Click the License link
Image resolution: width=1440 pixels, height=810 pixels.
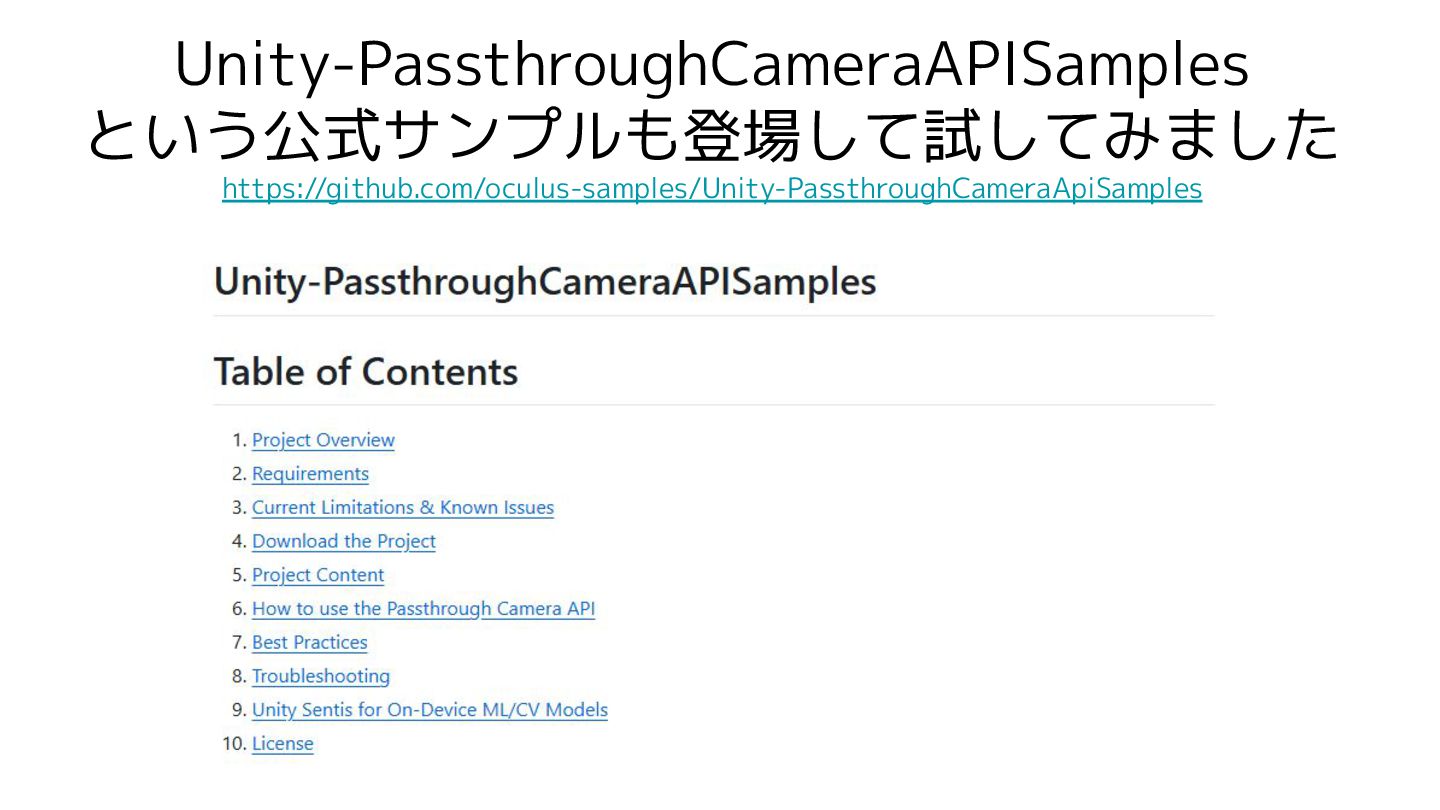(x=282, y=744)
